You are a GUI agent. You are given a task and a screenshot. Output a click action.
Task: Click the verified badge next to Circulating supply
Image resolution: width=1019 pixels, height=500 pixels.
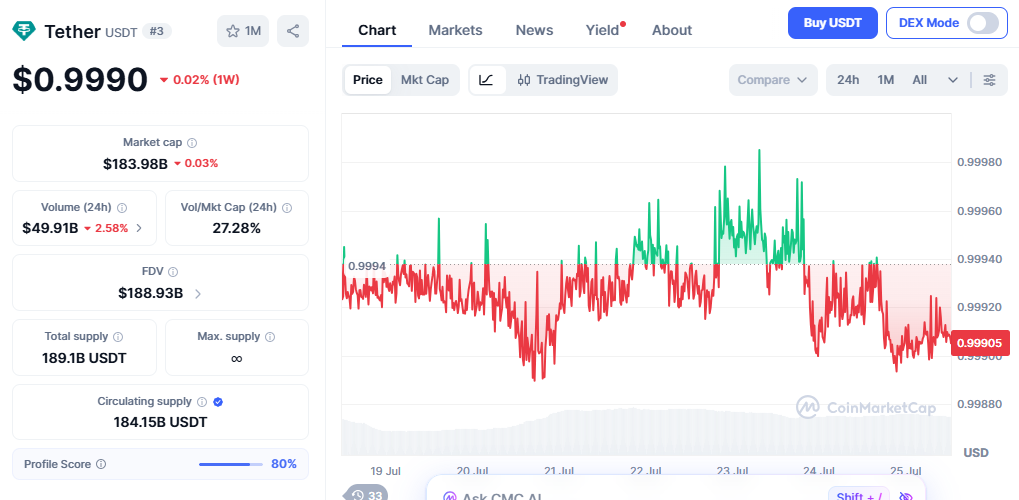(x=218, y=402)
